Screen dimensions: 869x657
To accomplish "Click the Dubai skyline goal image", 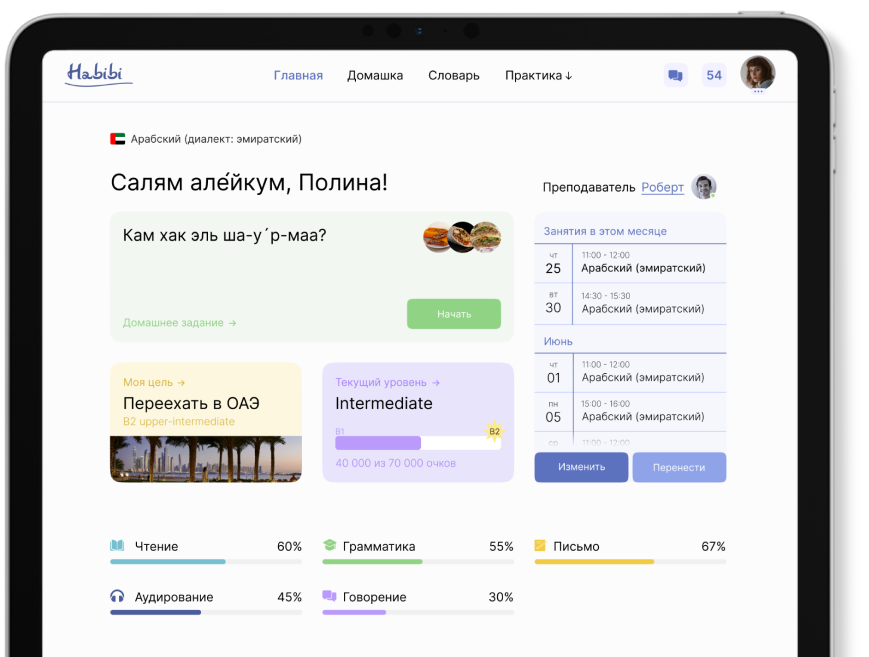I will [206, 459].
